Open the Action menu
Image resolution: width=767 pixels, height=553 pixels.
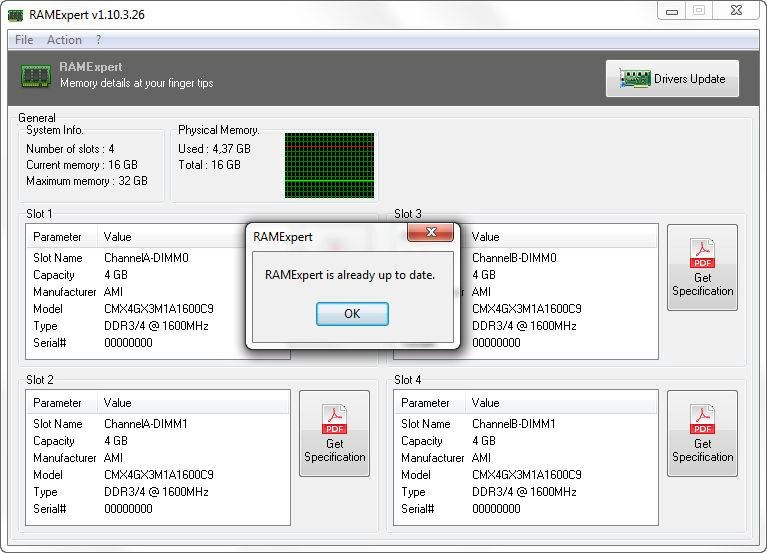pos(64,40)
